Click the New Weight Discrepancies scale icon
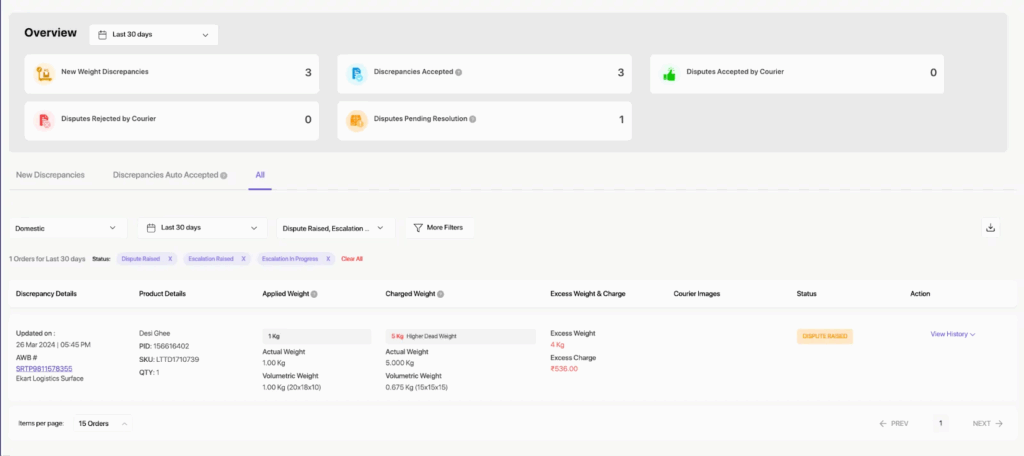 coord(44,73)
